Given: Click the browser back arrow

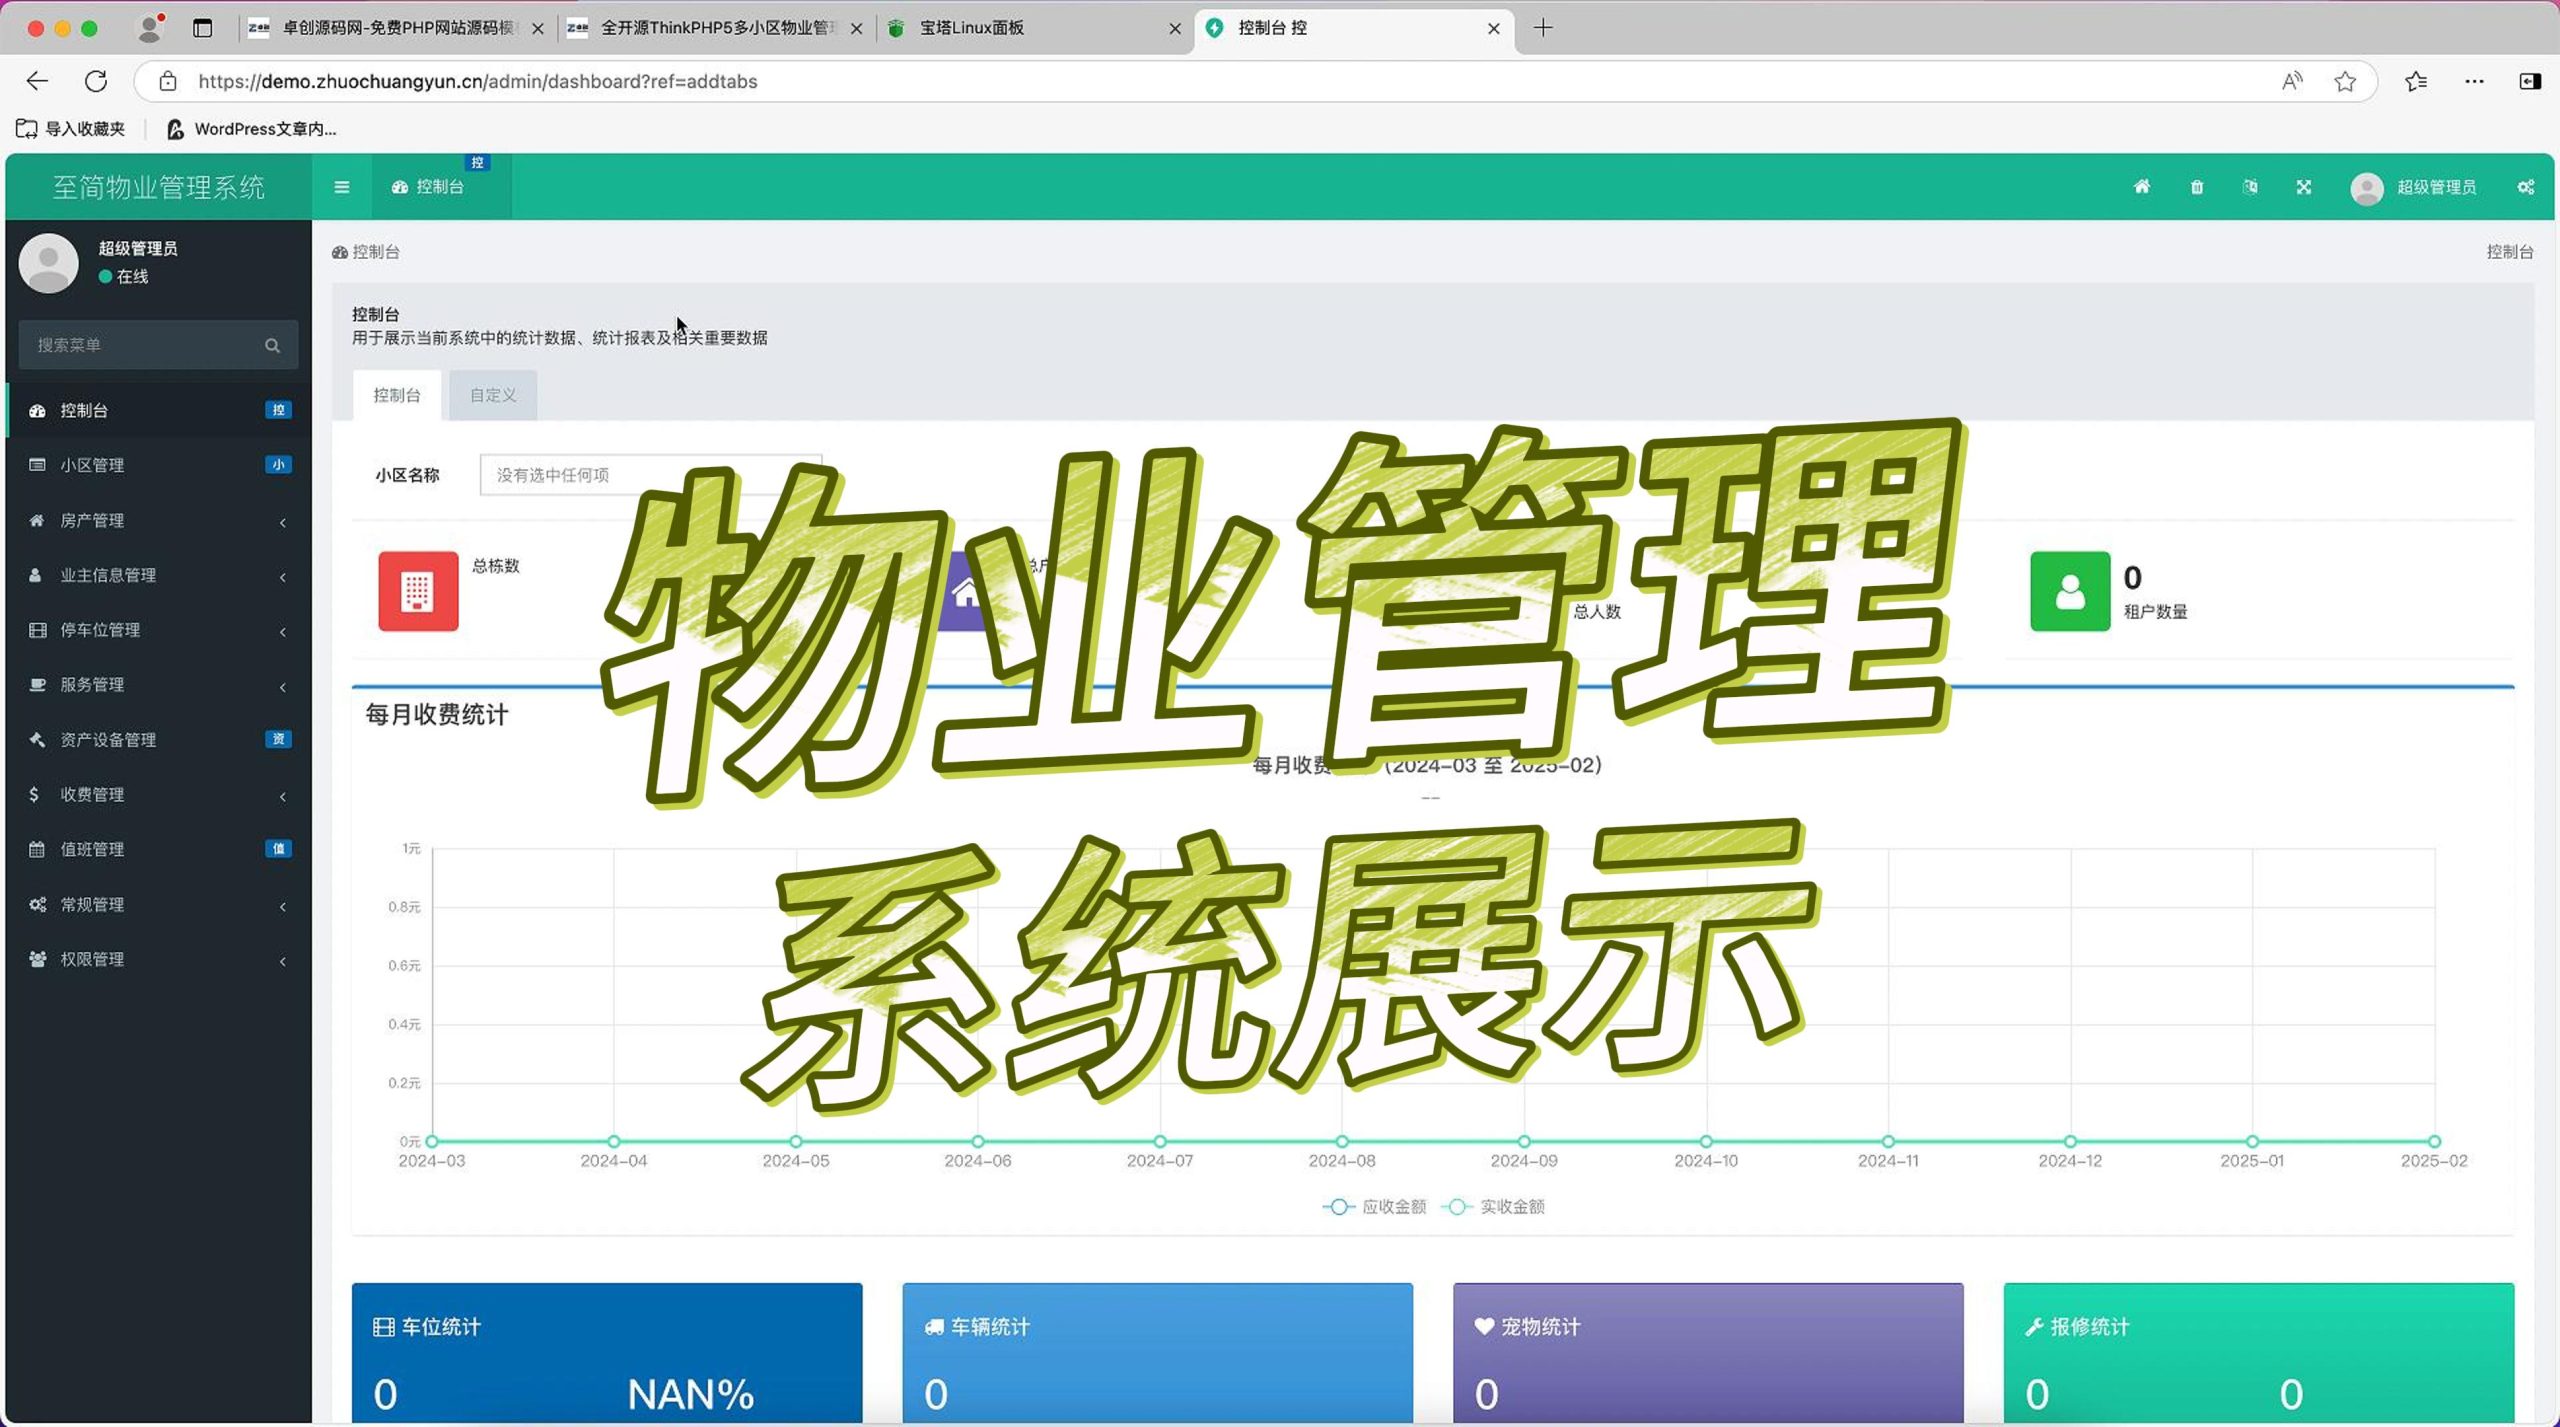Looking at the screenshot, I should 37,81.
